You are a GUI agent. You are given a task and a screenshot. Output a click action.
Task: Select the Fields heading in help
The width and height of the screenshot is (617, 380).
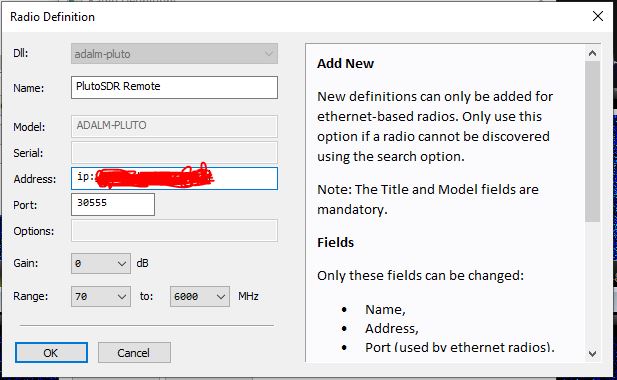click(336, 242)
